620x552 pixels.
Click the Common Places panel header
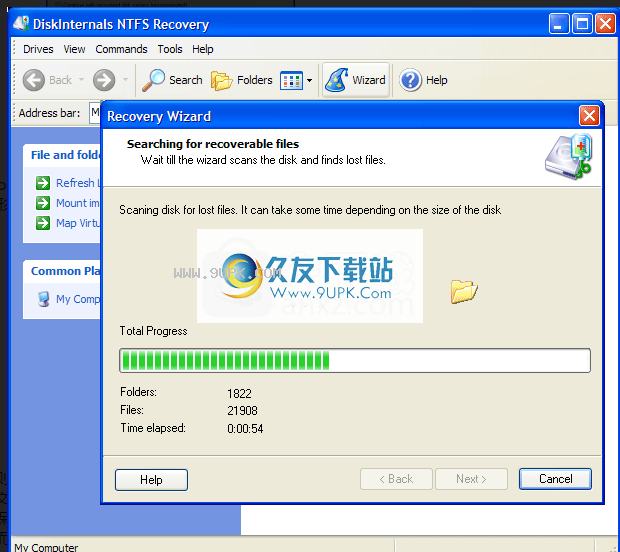62,271
